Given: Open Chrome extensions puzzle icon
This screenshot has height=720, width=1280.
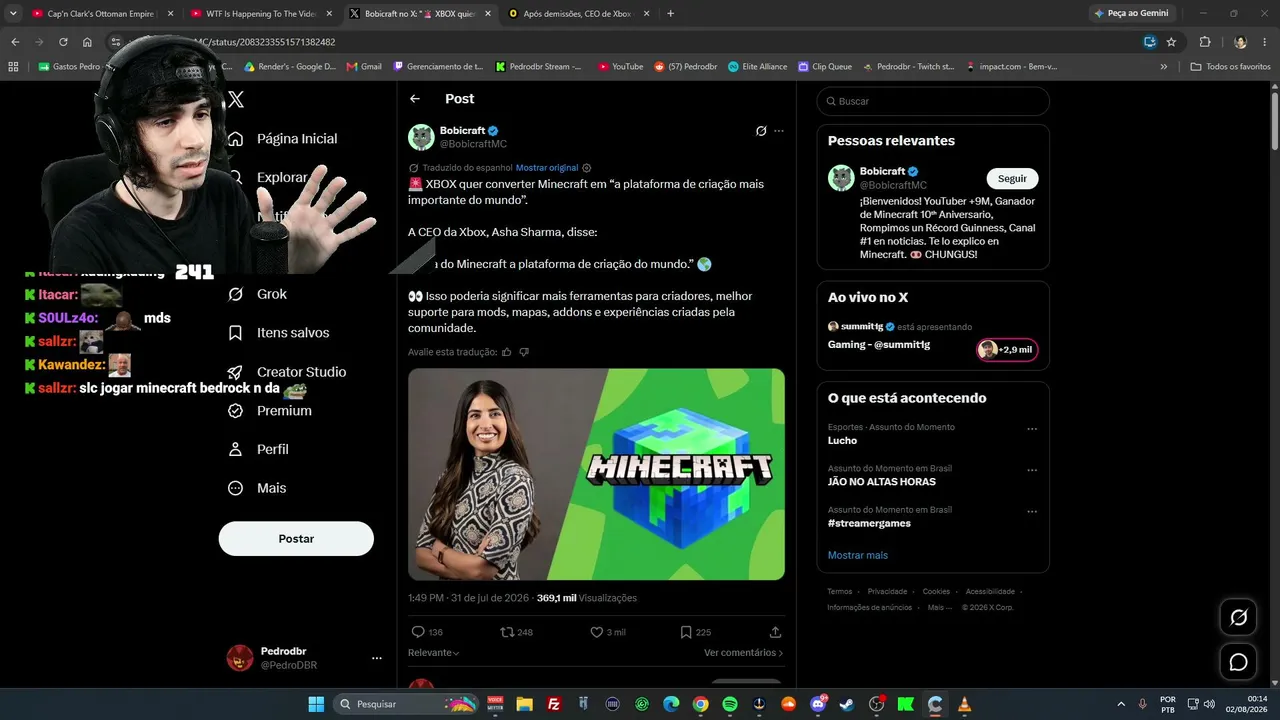Looking at the screenshot, I should (x=1205, y=42).
